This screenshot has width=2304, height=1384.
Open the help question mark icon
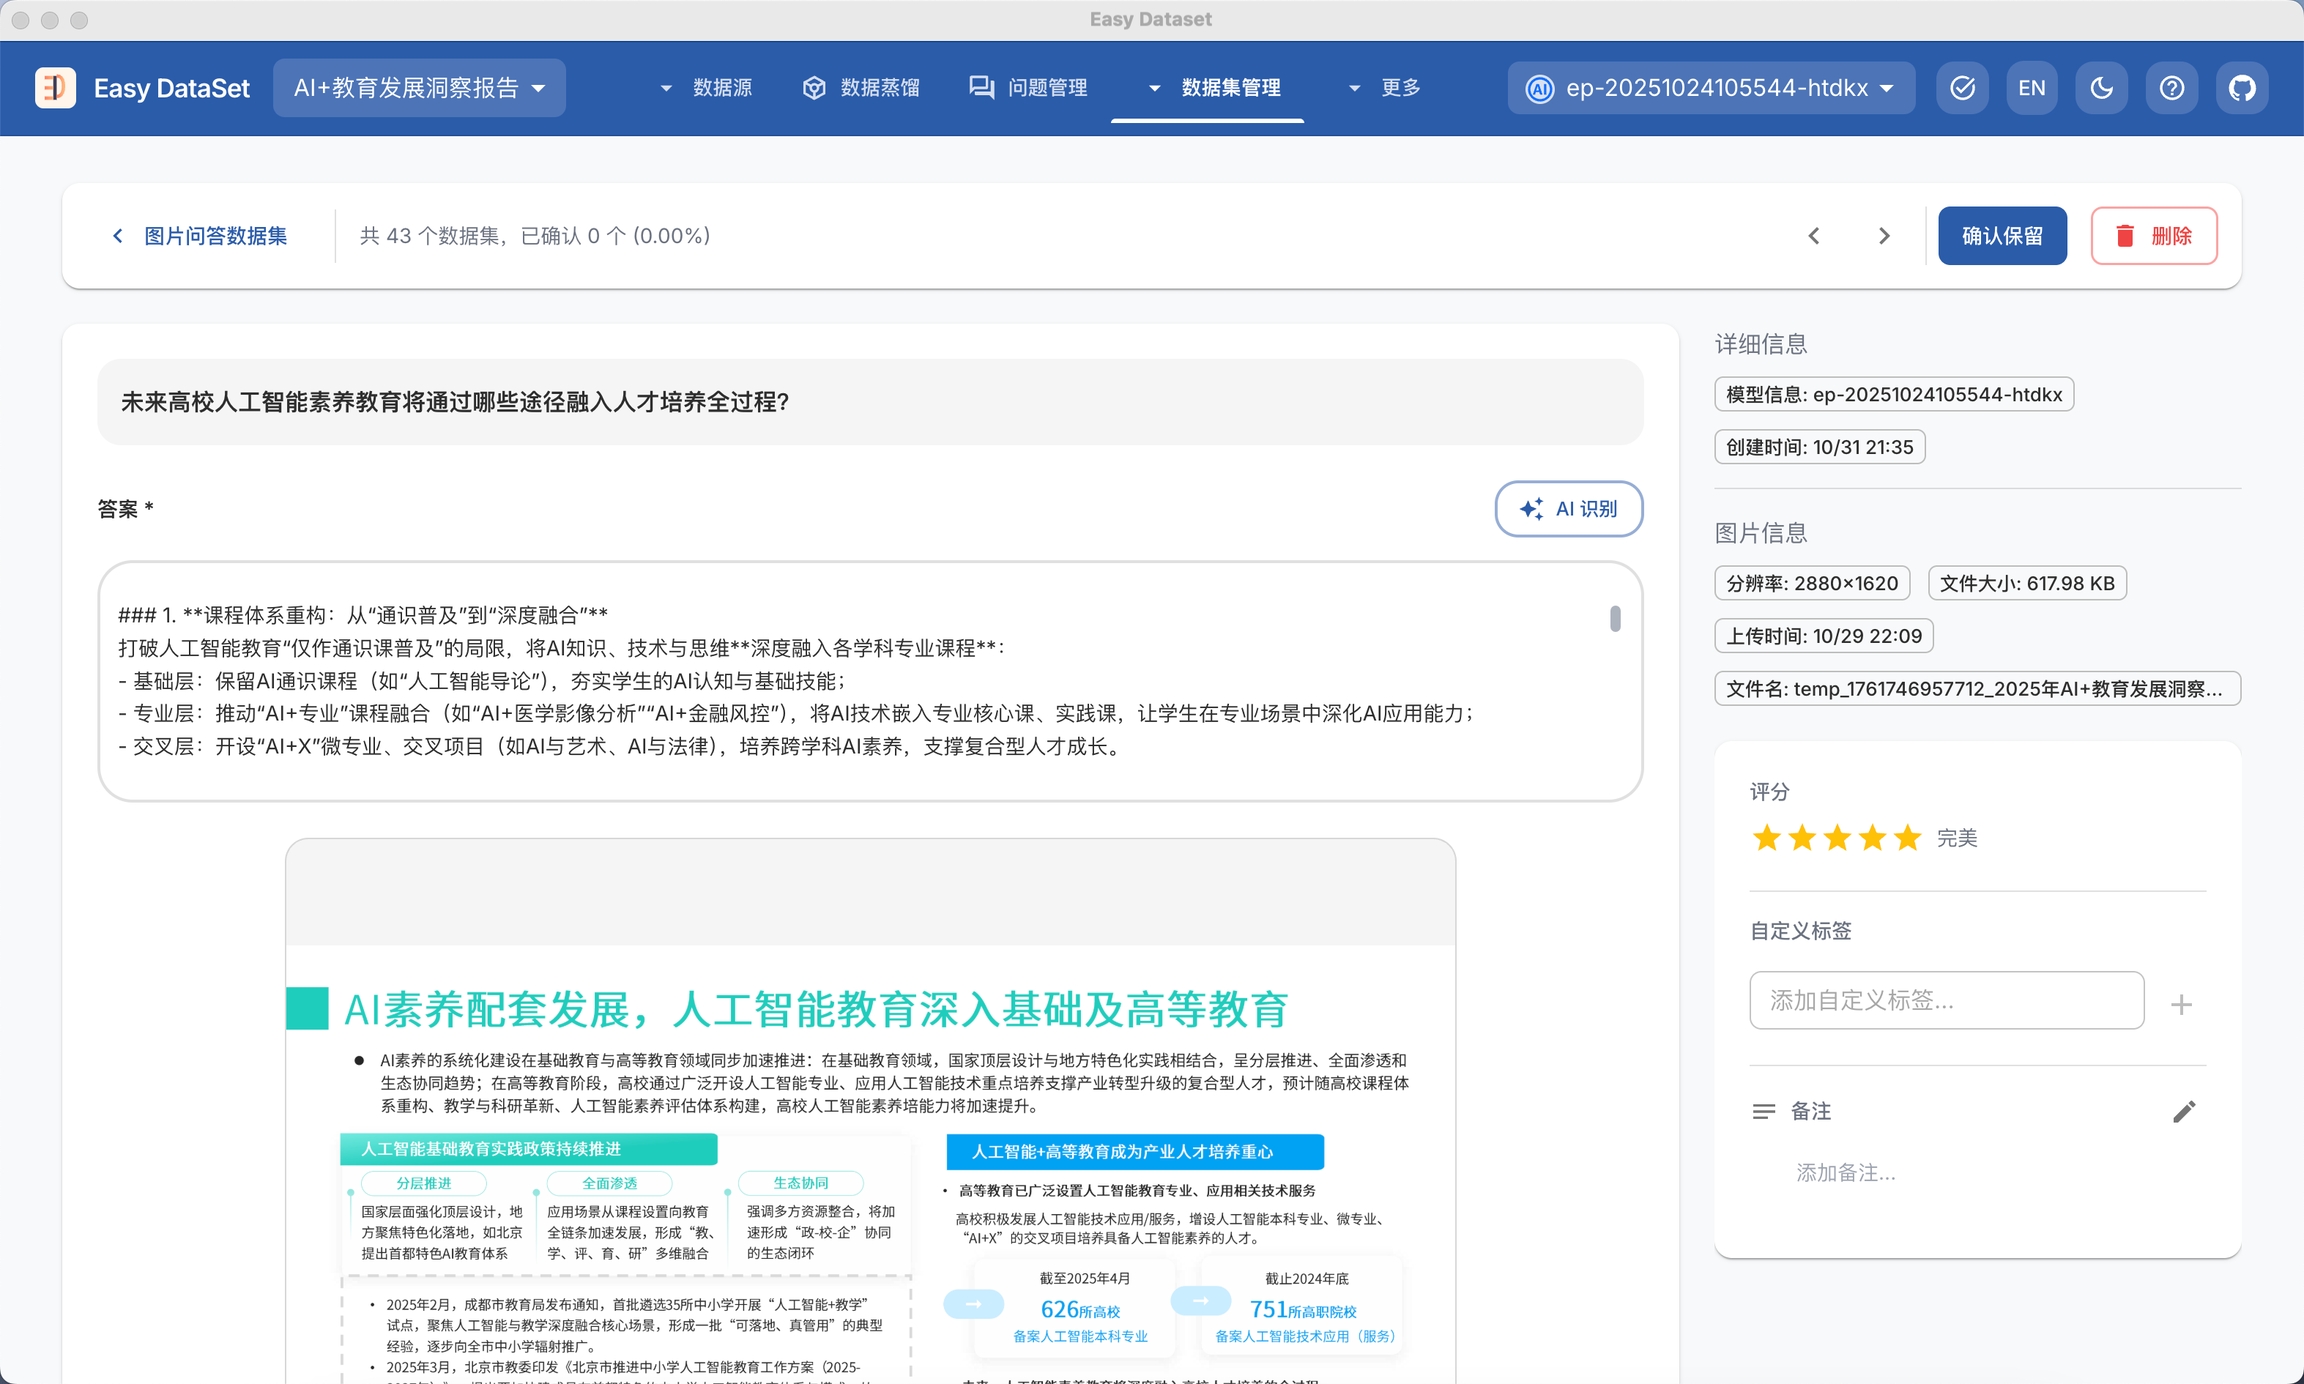point(2171,88)
